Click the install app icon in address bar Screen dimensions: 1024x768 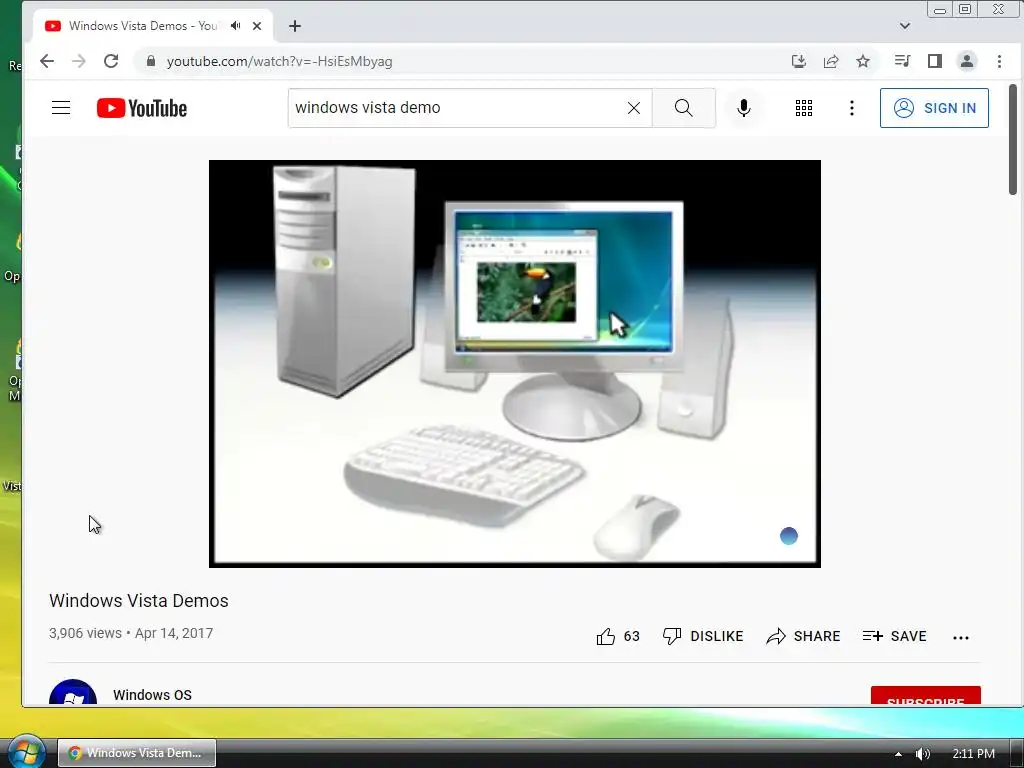pos(798,61)
